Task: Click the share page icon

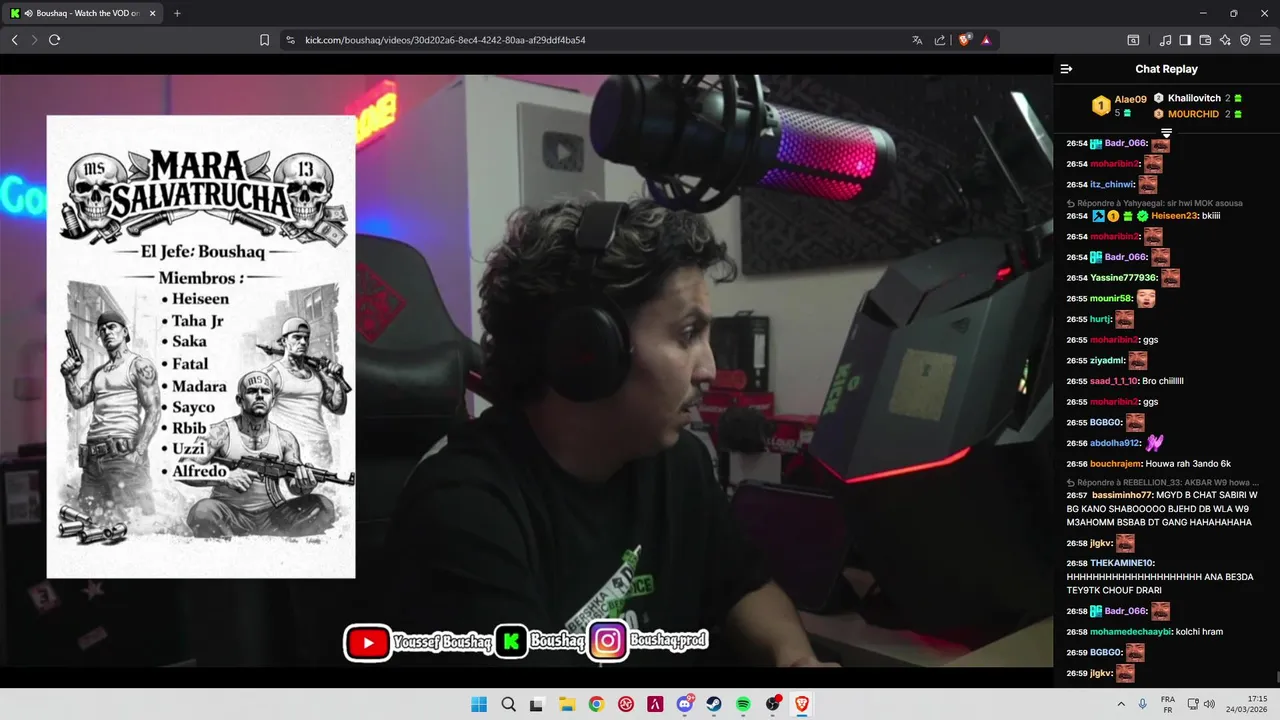Action: coord(940,40)
